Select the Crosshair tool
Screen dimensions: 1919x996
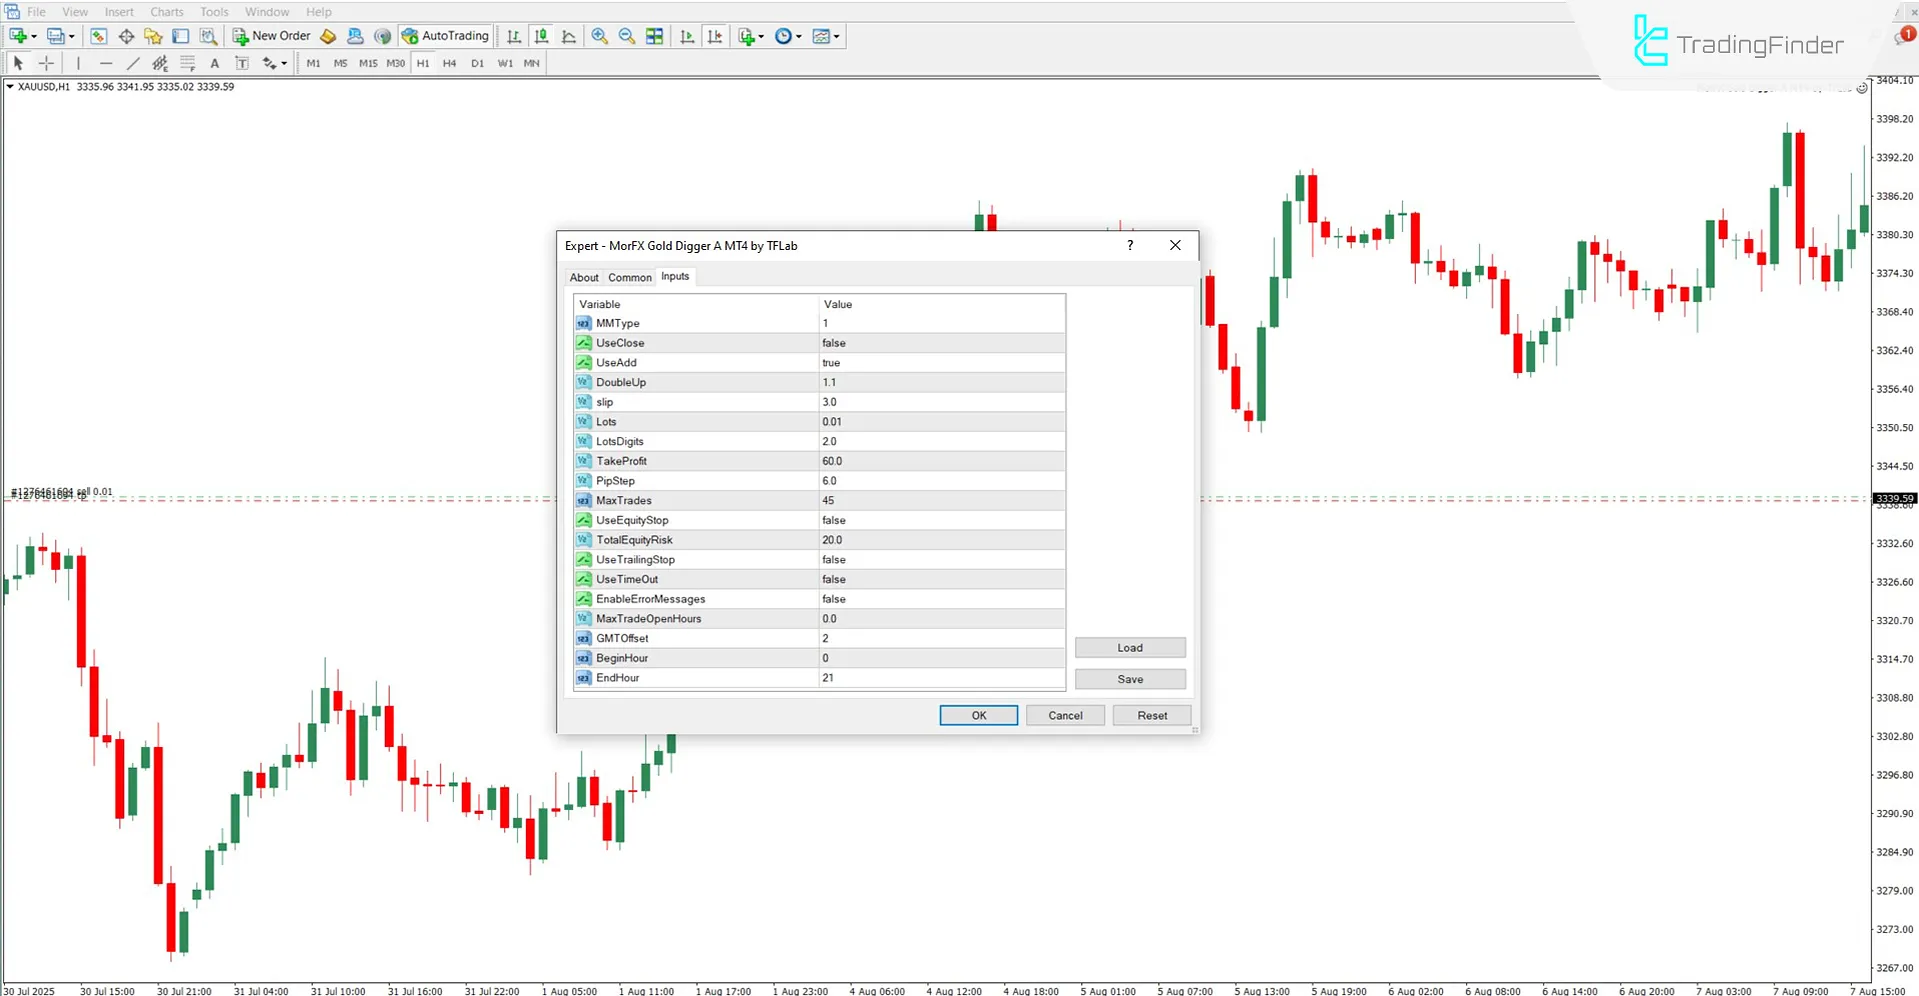coord(46,62)
